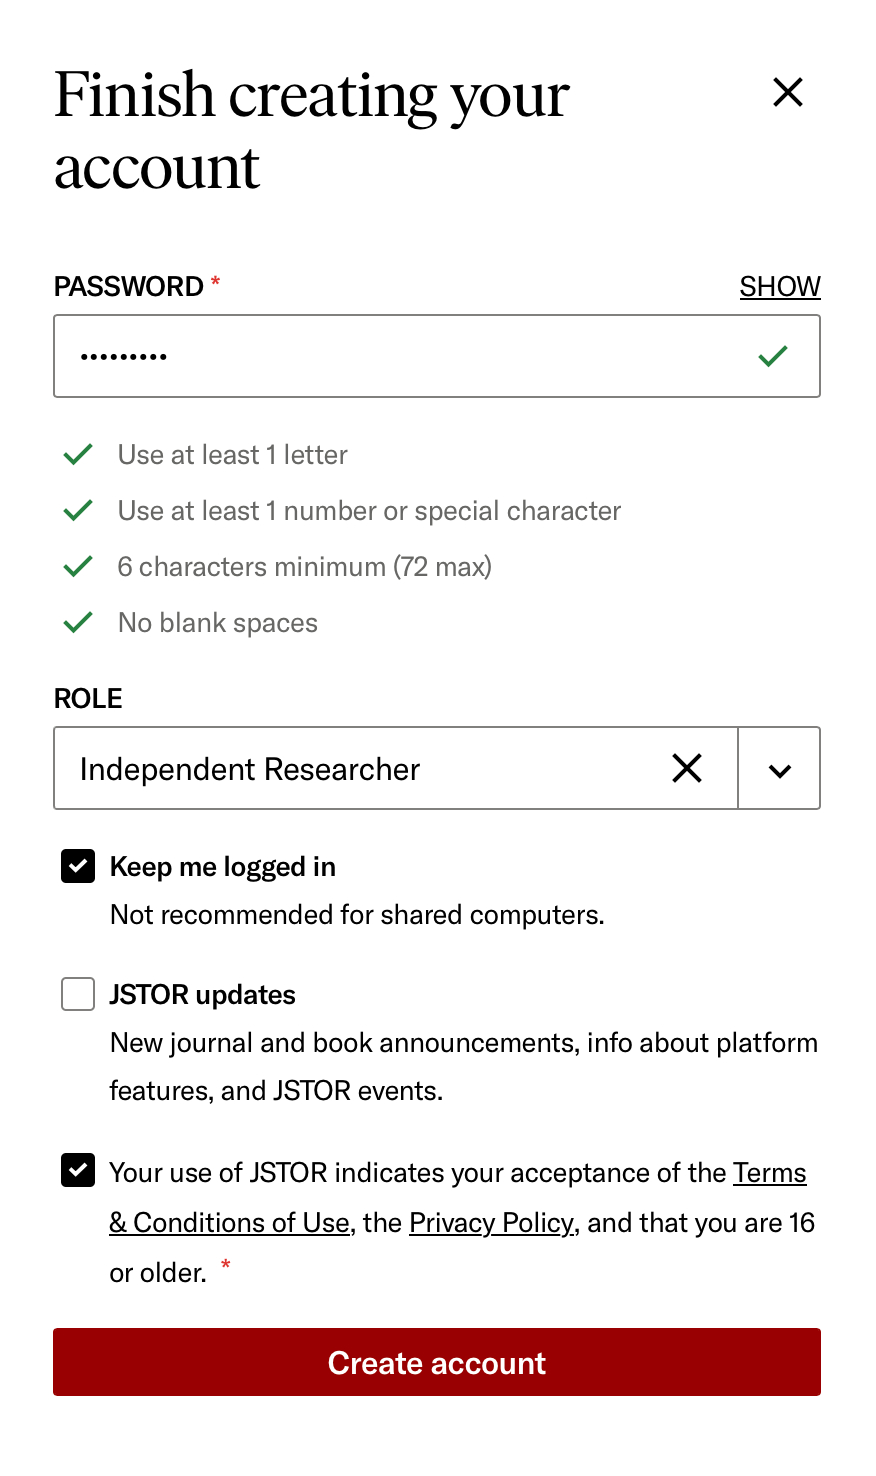
Task: Click the green checkmark inside the password field
Action: (x=772, y=356)
